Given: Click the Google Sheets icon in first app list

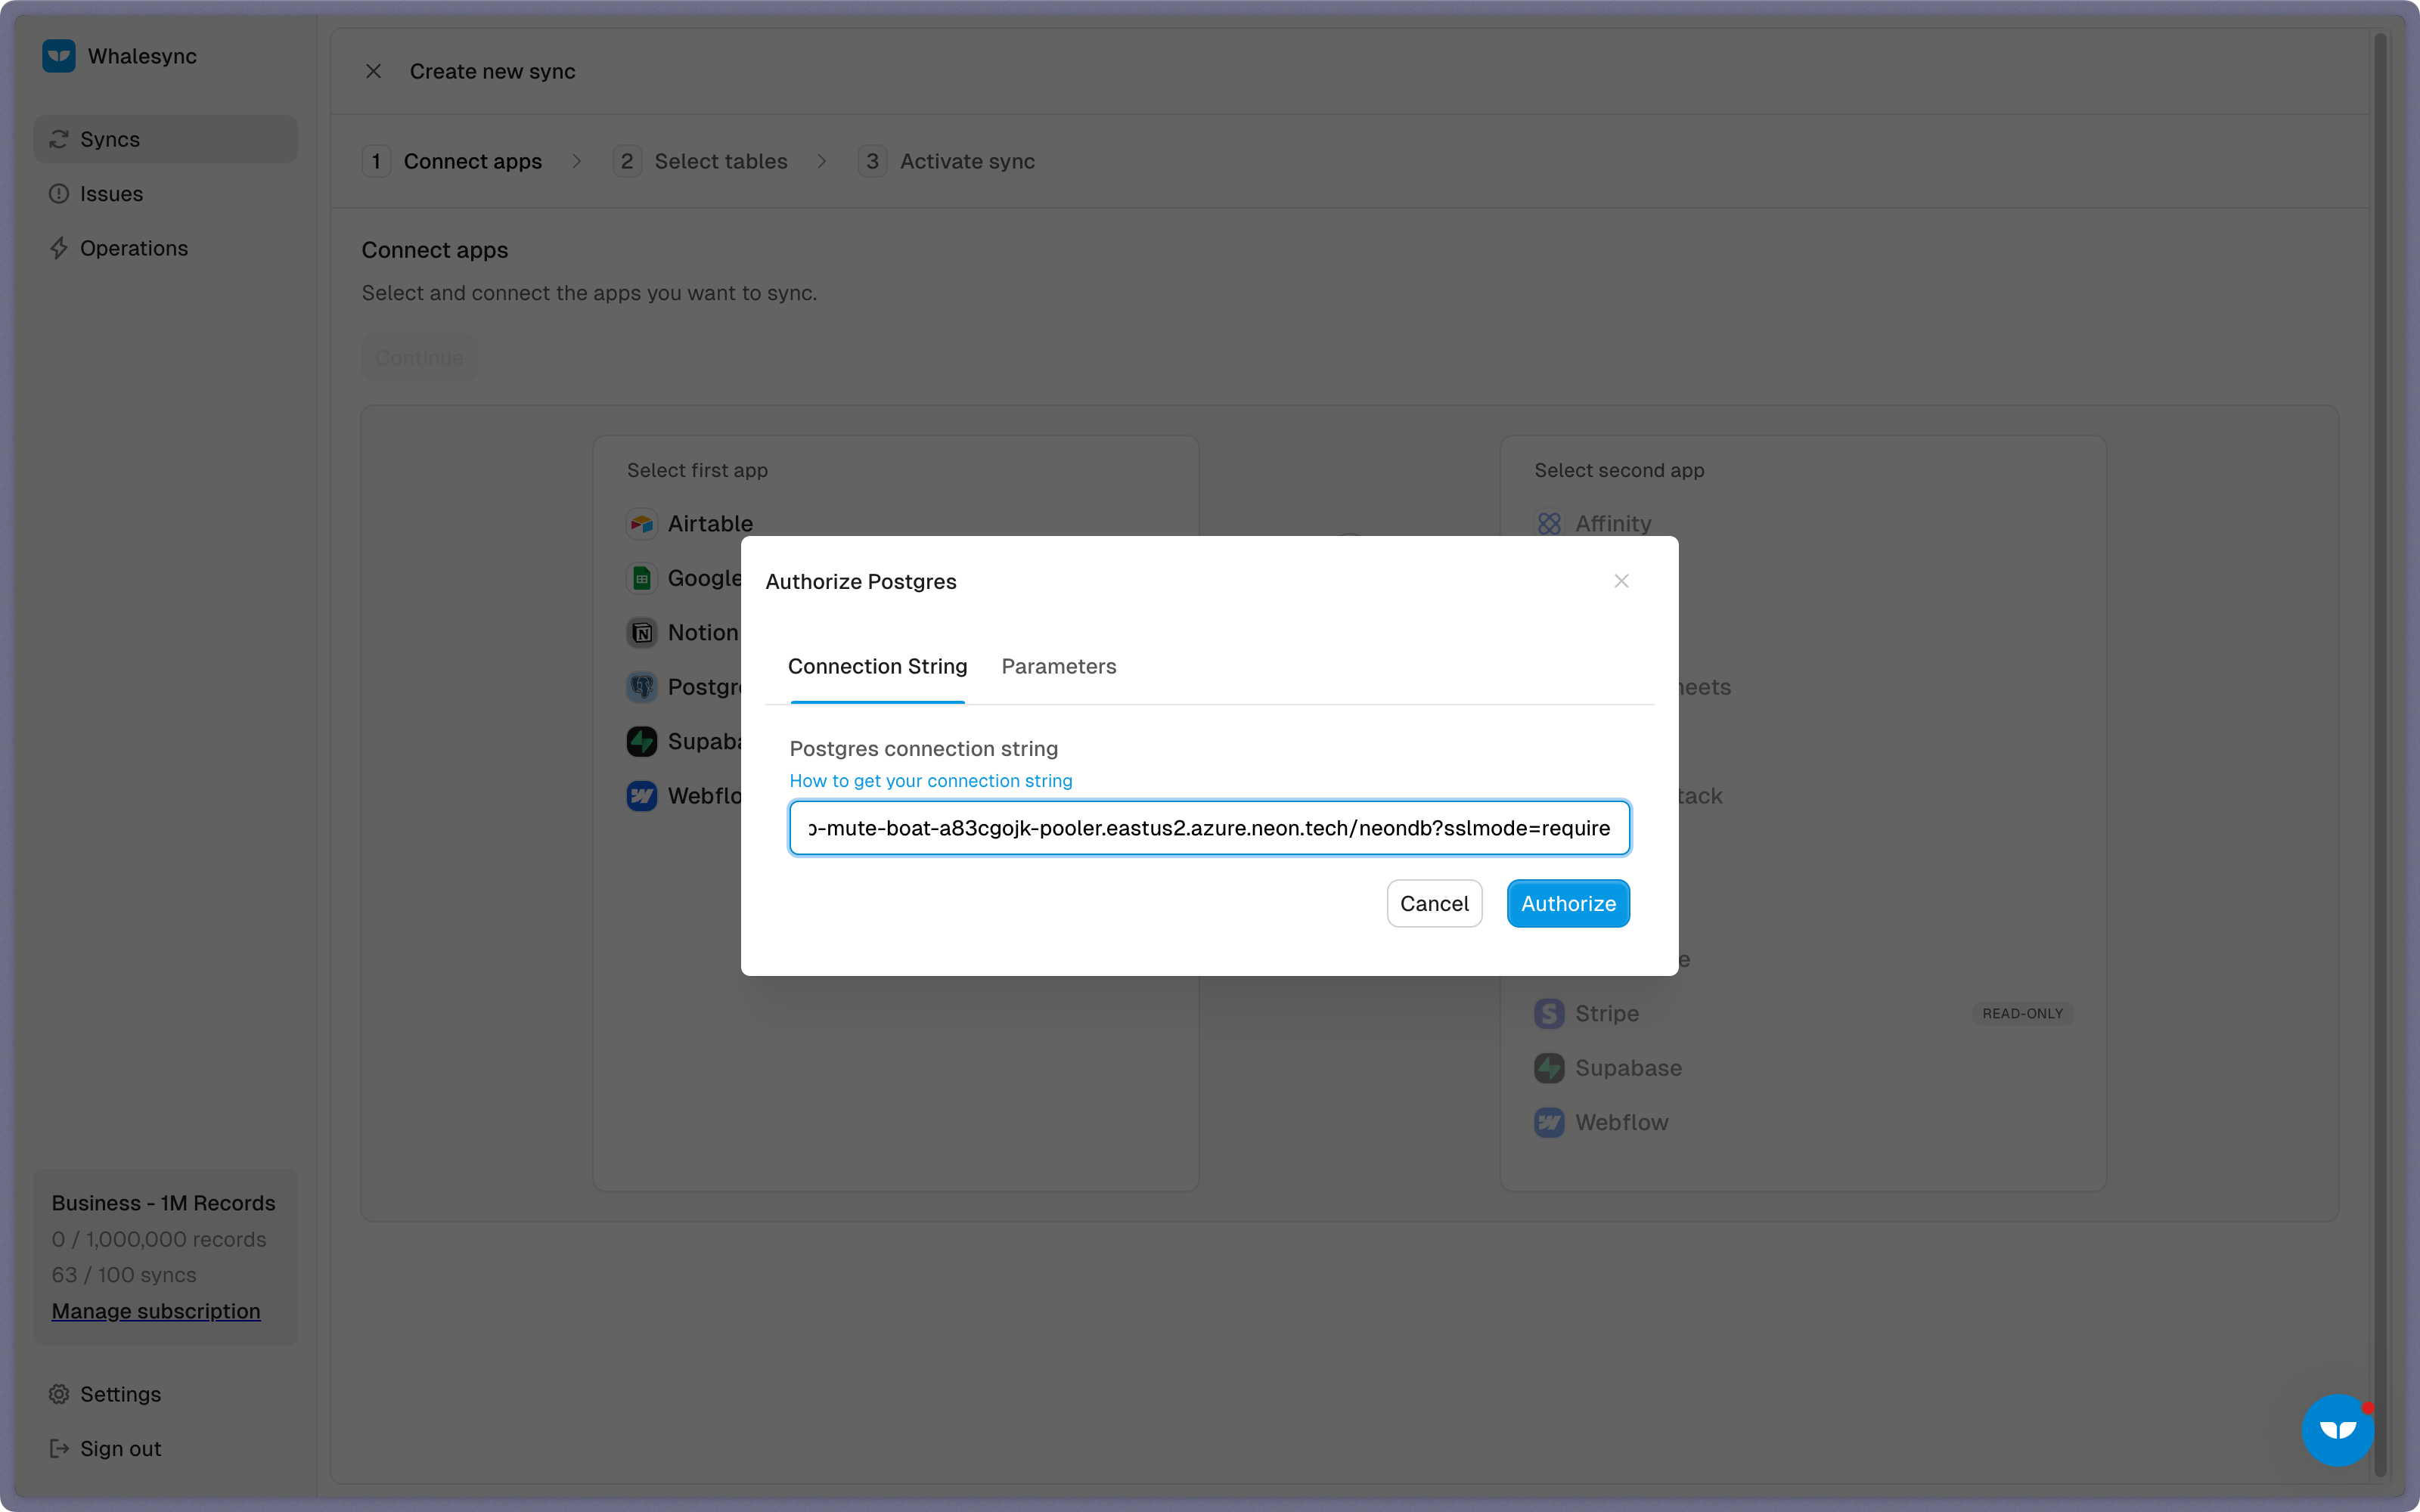Looking at the screenshot, I should pyautogui.click(x=642, y=578).
